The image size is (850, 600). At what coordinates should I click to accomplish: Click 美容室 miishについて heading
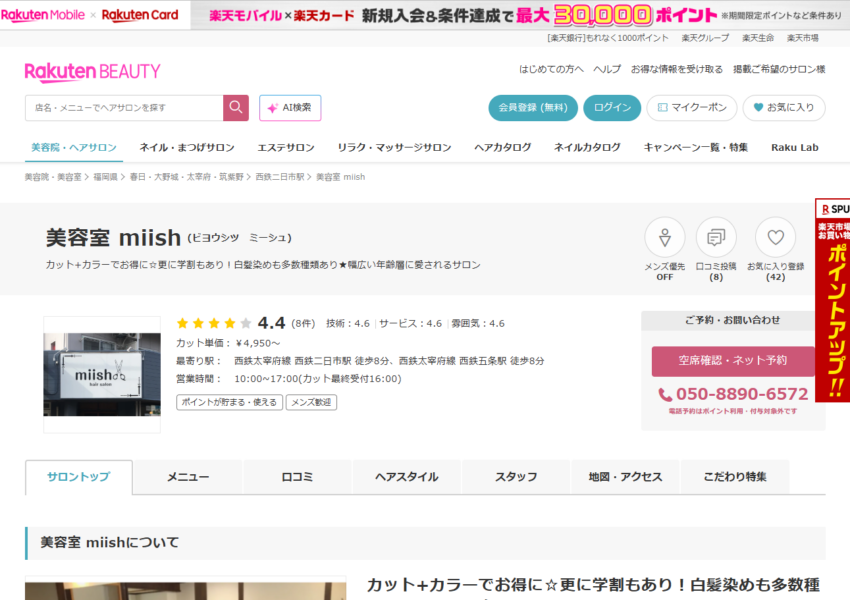110,543
